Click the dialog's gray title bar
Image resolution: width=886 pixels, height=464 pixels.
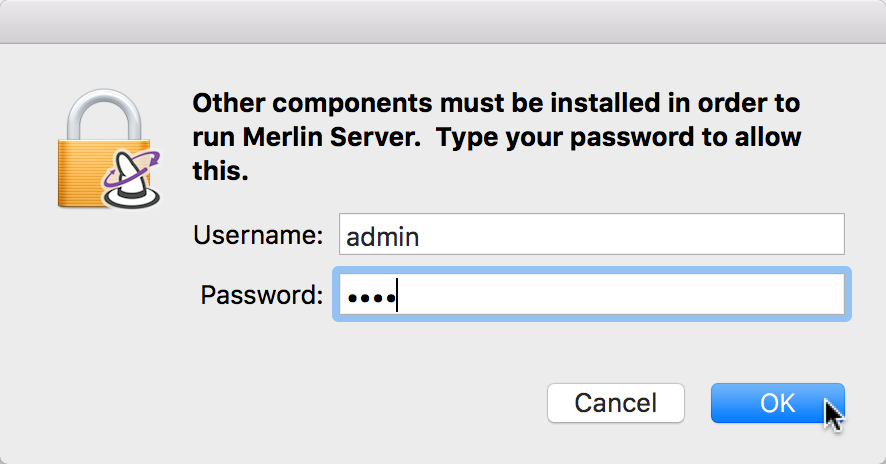pyautogui.click(x=443, y=21)
